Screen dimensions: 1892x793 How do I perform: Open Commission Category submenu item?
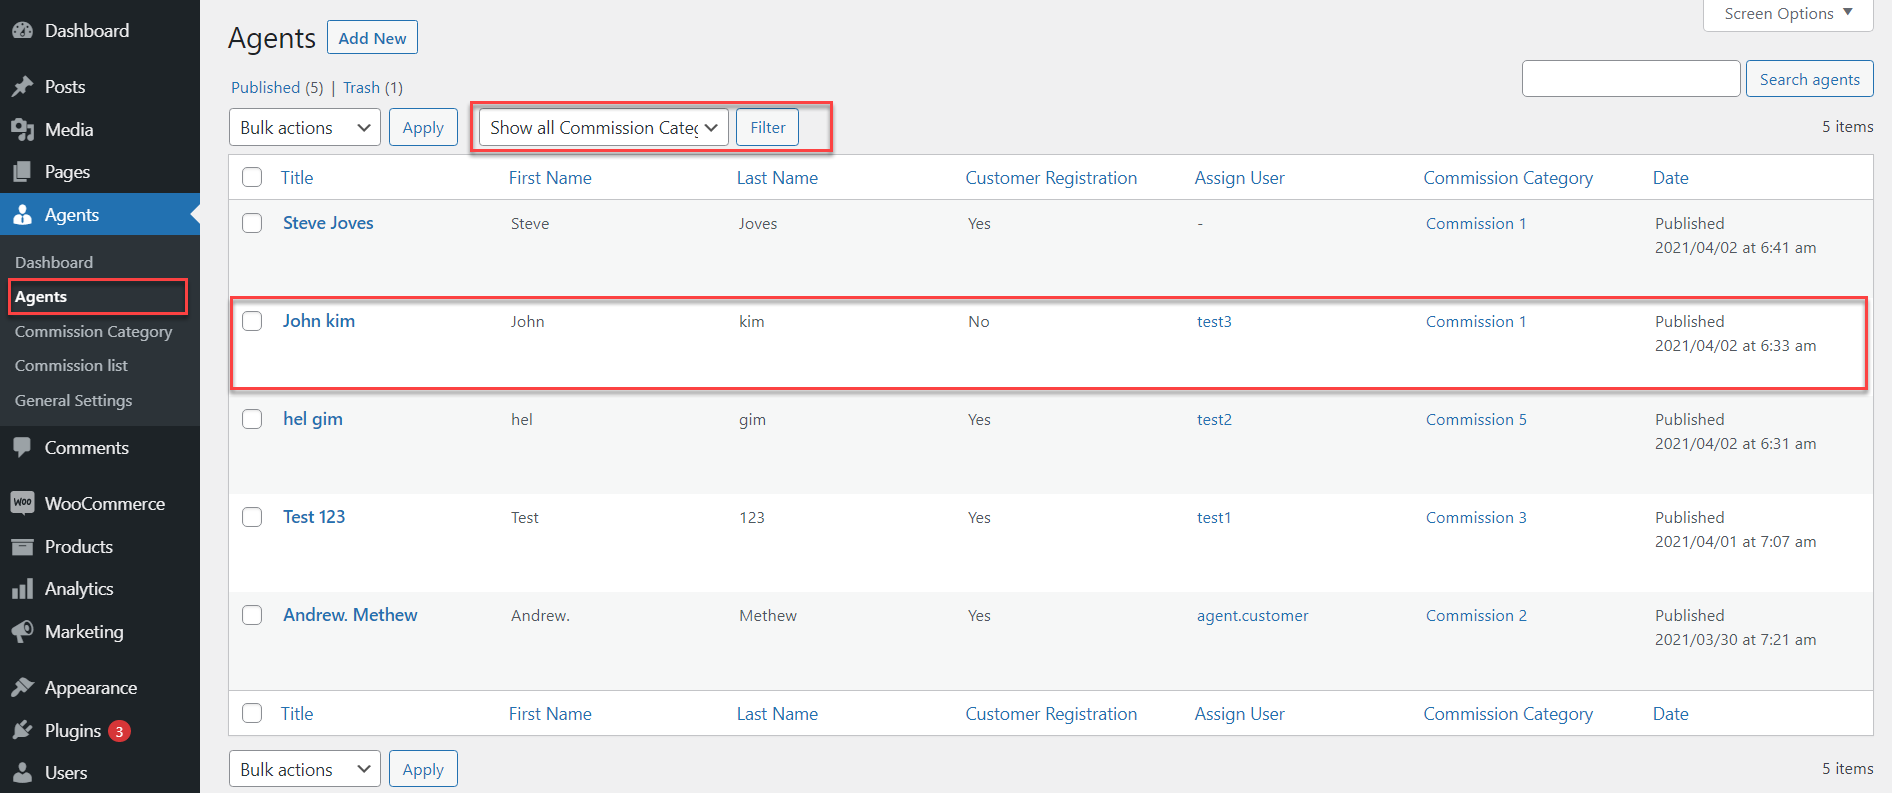point(93,331)
